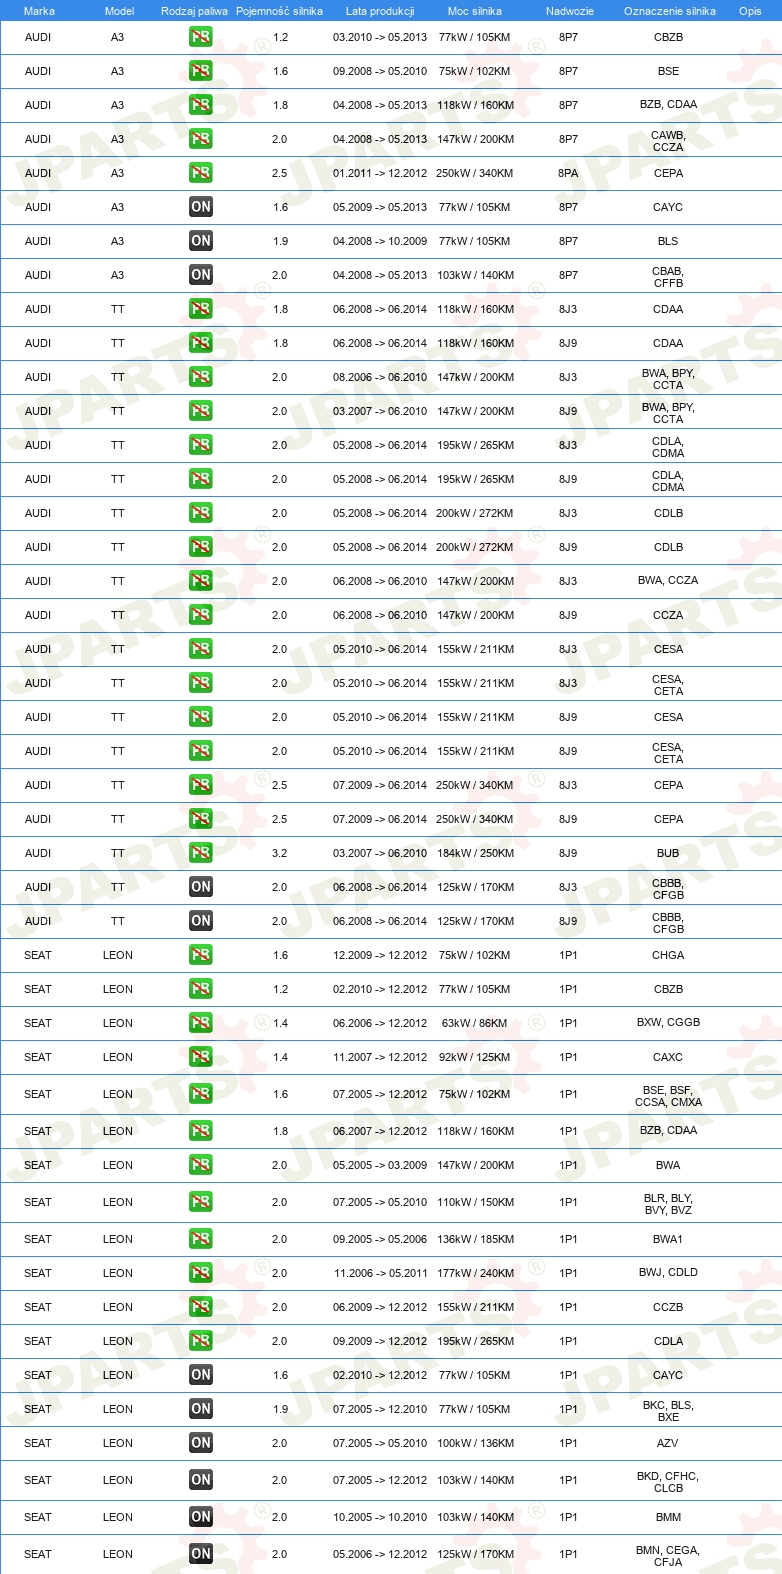Click the diesel ON icon for Audi A3 CBAB, CFFB
Image resolution: width=782 pixels, height=1574 pixels.
pyautogui.click(x=201, y=275)
